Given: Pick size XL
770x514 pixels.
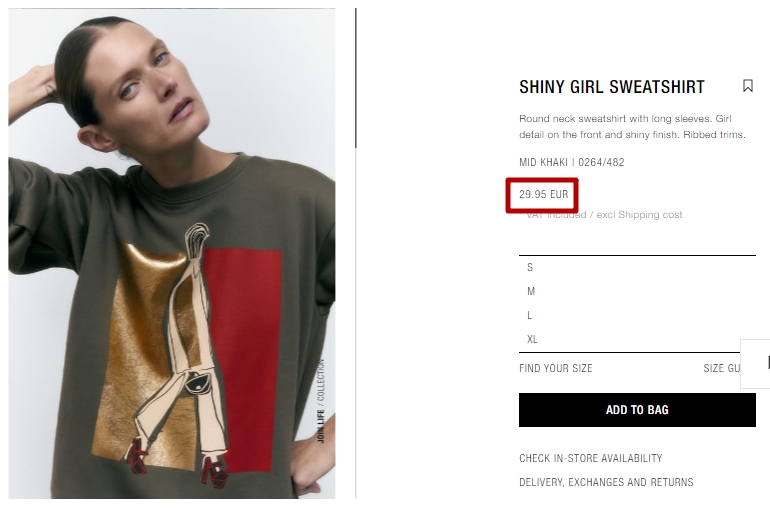Looking at the screenshot, I should 637,339.
